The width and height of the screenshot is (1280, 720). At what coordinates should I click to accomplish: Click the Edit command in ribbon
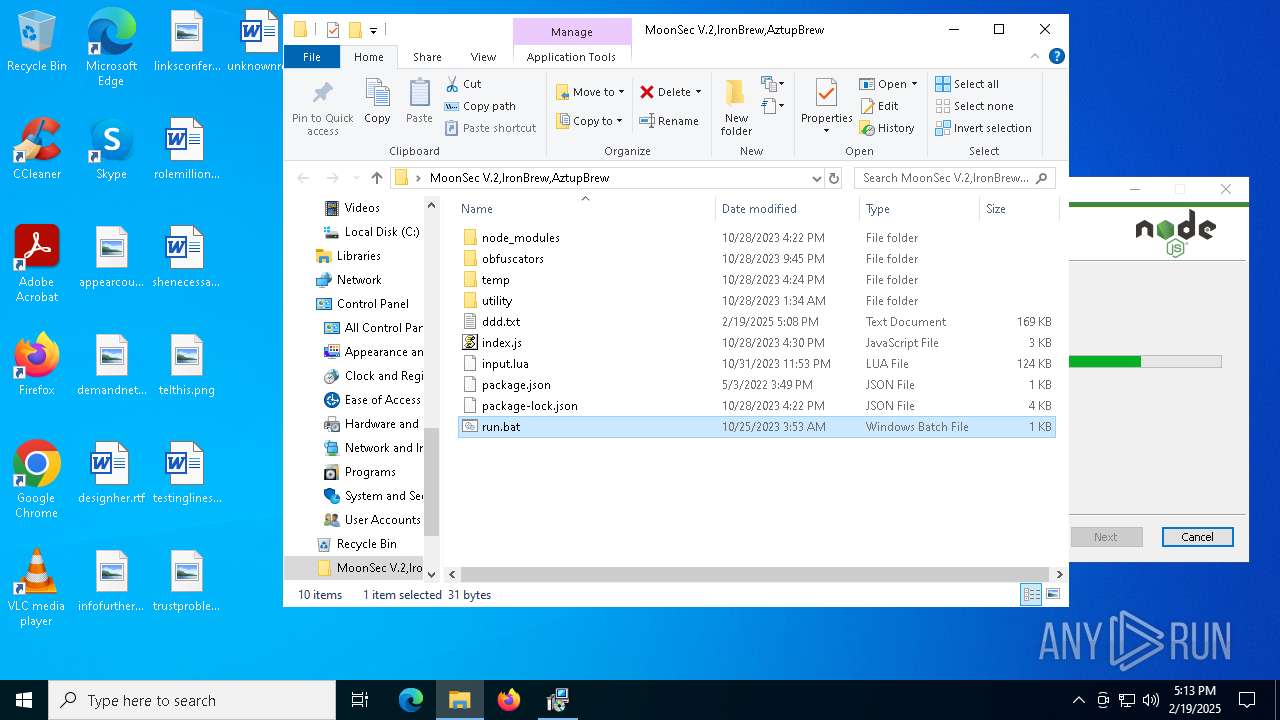tap(879, 106)
